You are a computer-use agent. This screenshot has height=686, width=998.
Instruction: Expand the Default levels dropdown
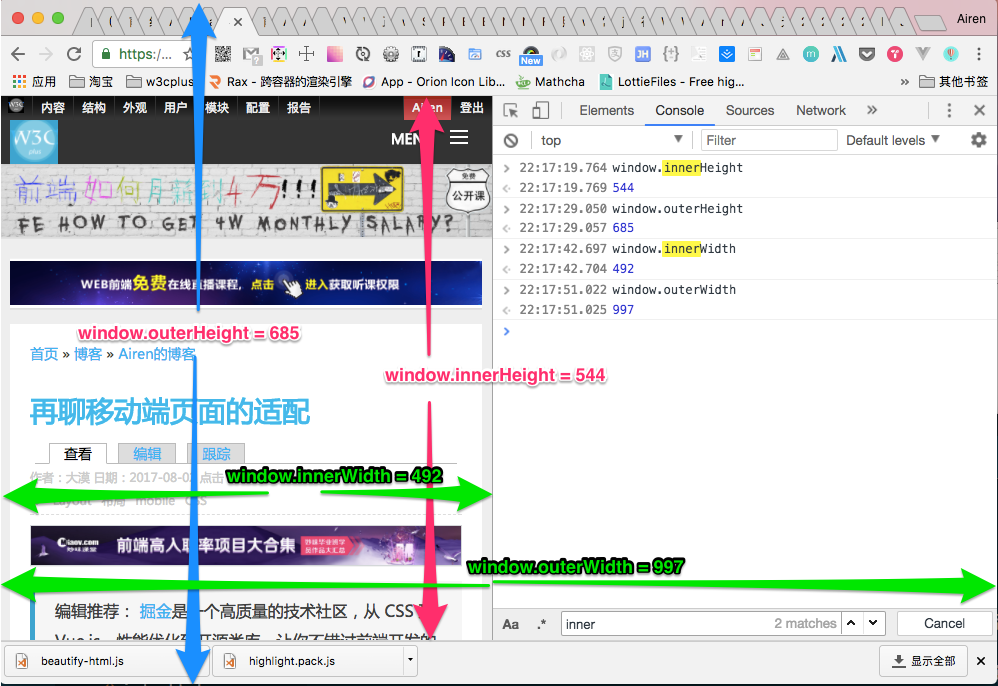[x=892, y=140]
